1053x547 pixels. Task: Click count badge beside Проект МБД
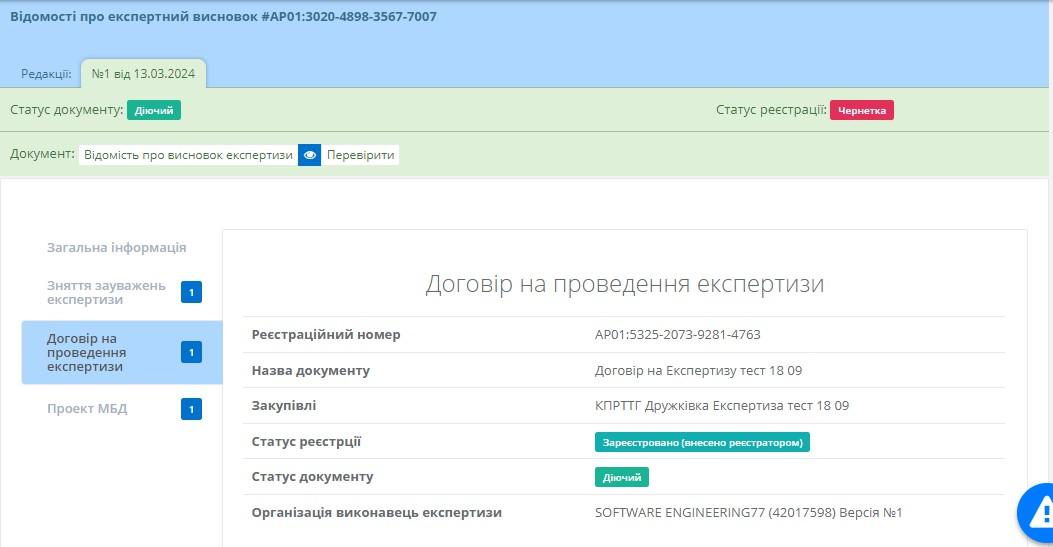point(191,409)
